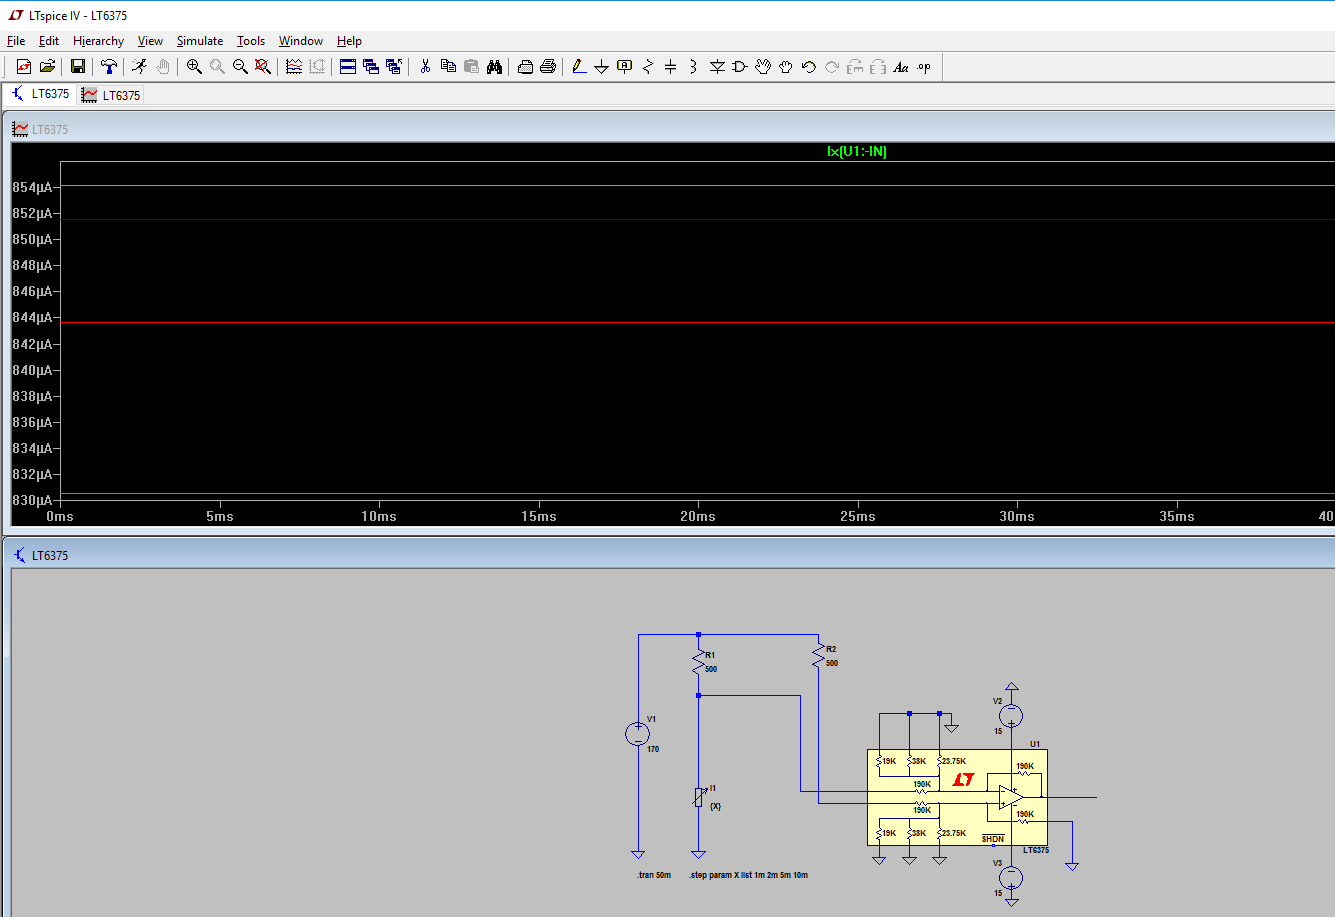Image resolution: width=1335 pixels, height=917 pixels.
Task: Select the Move hand tool
Action: tap(763, 67)
